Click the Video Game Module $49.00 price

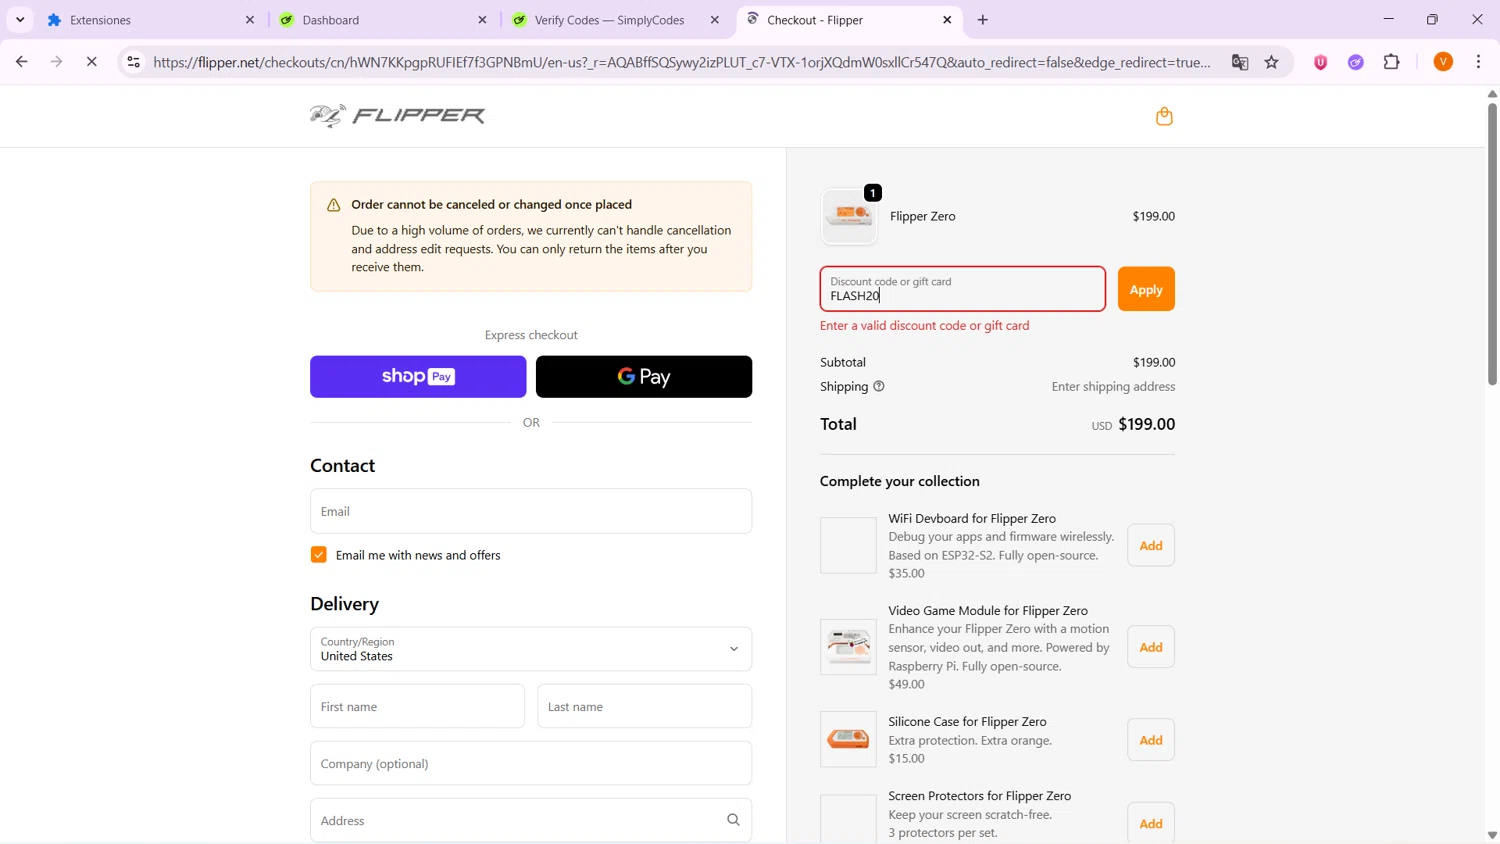click(x=907, y=684)
